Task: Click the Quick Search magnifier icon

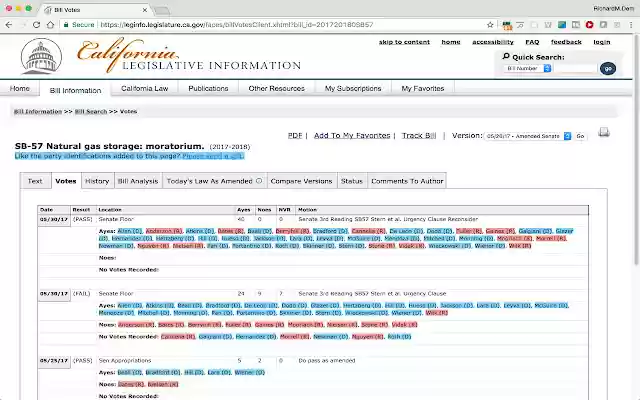Action: (x=506, y=56)
